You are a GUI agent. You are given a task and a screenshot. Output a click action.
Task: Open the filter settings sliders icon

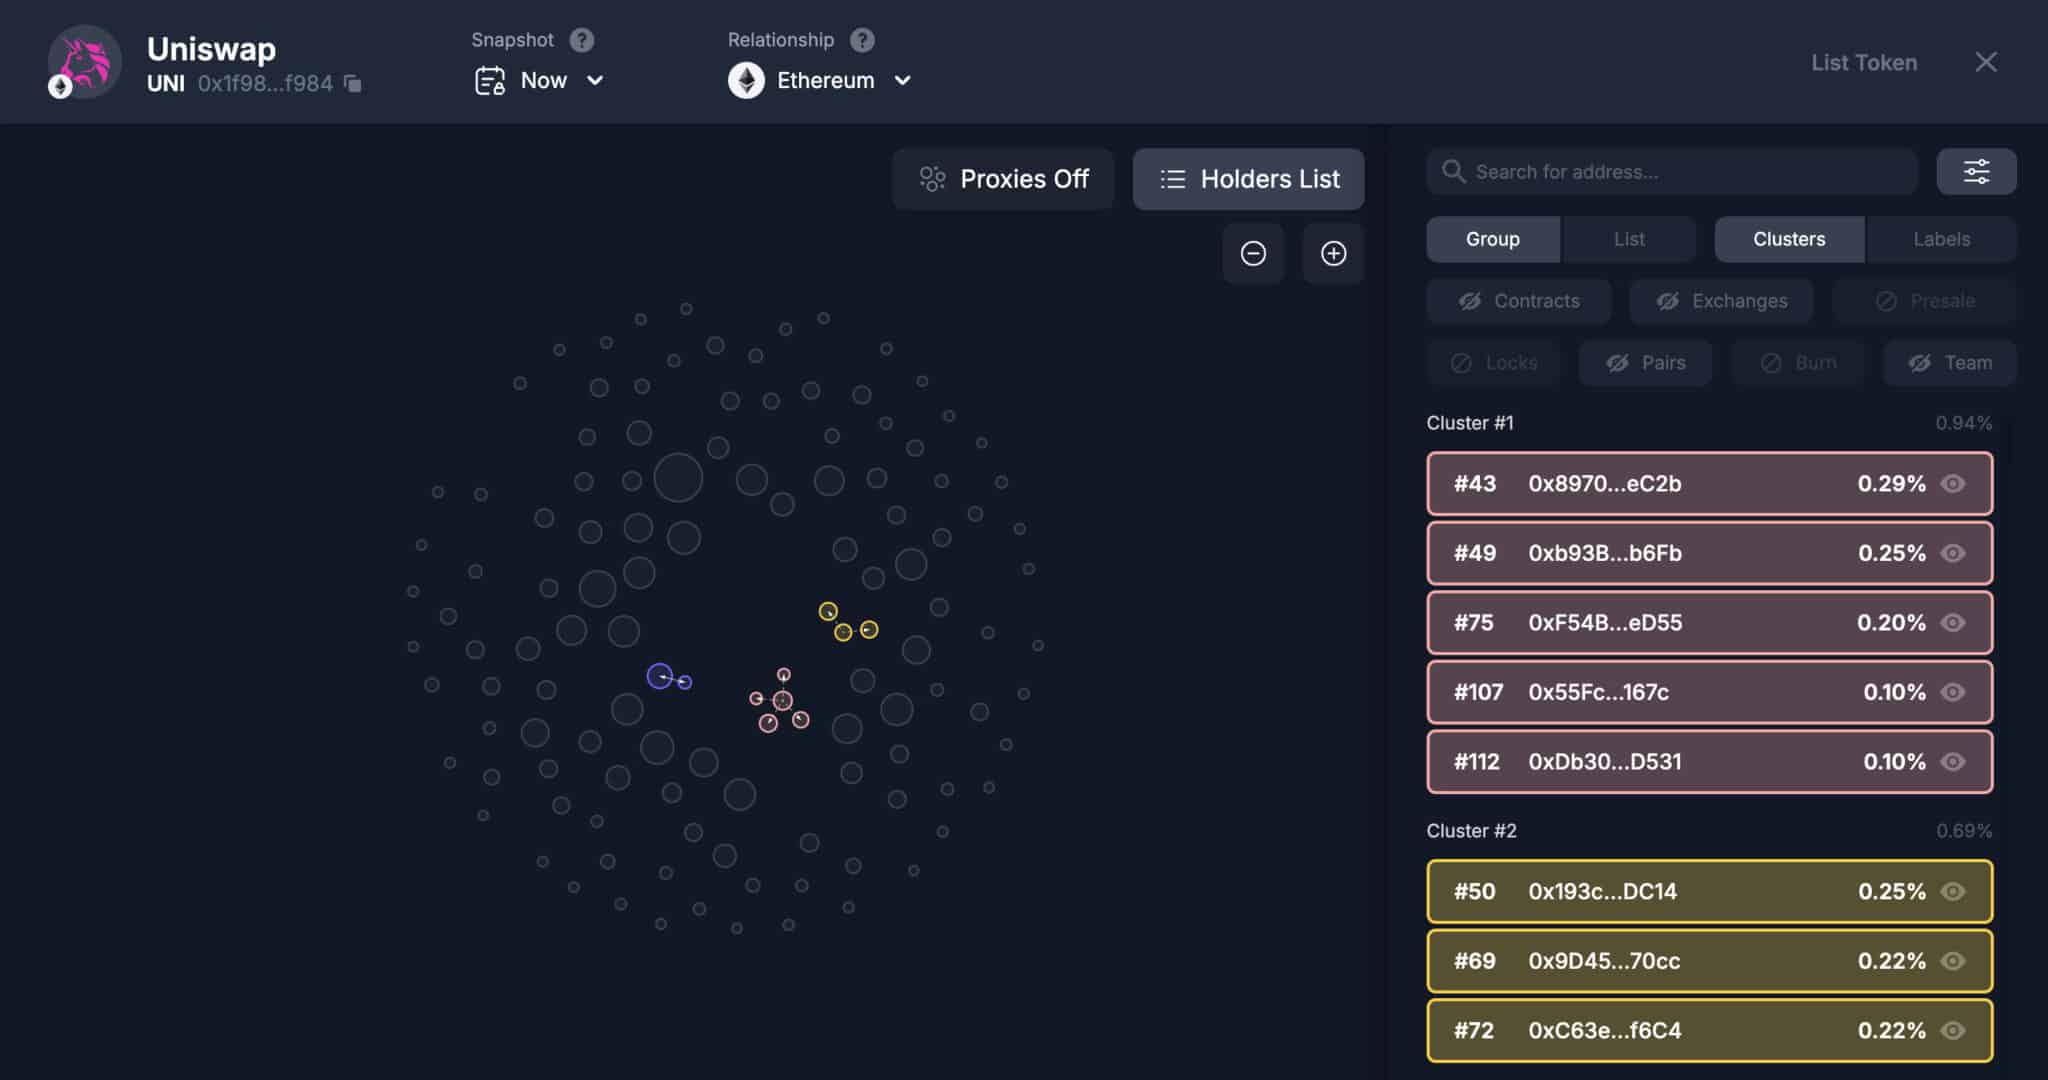pyautogui.click(x=1976, y=171)
